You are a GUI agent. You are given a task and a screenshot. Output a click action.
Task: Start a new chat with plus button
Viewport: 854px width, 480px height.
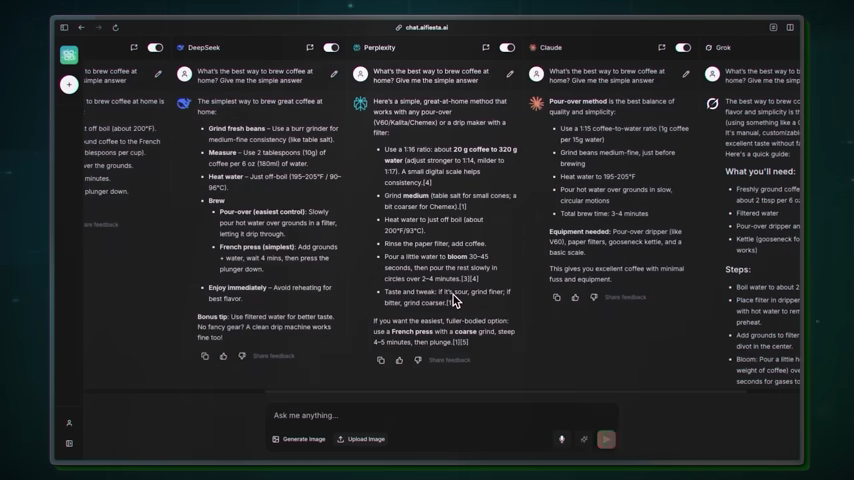69,84
